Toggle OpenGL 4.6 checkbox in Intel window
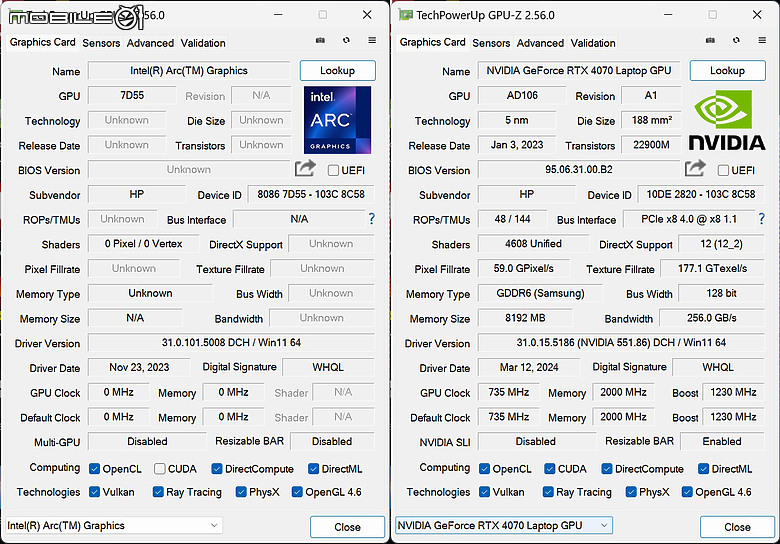 pyautogui.click(x=297, y=492)
